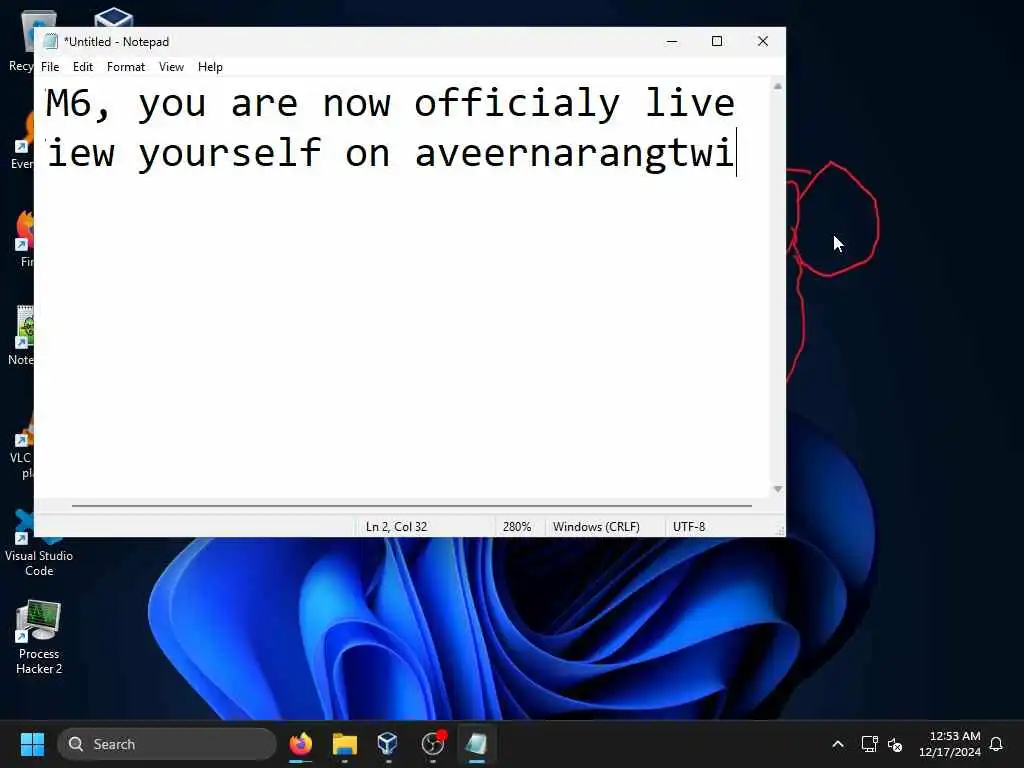Click the UTF-8 encoding status entry

click(689, 526)
